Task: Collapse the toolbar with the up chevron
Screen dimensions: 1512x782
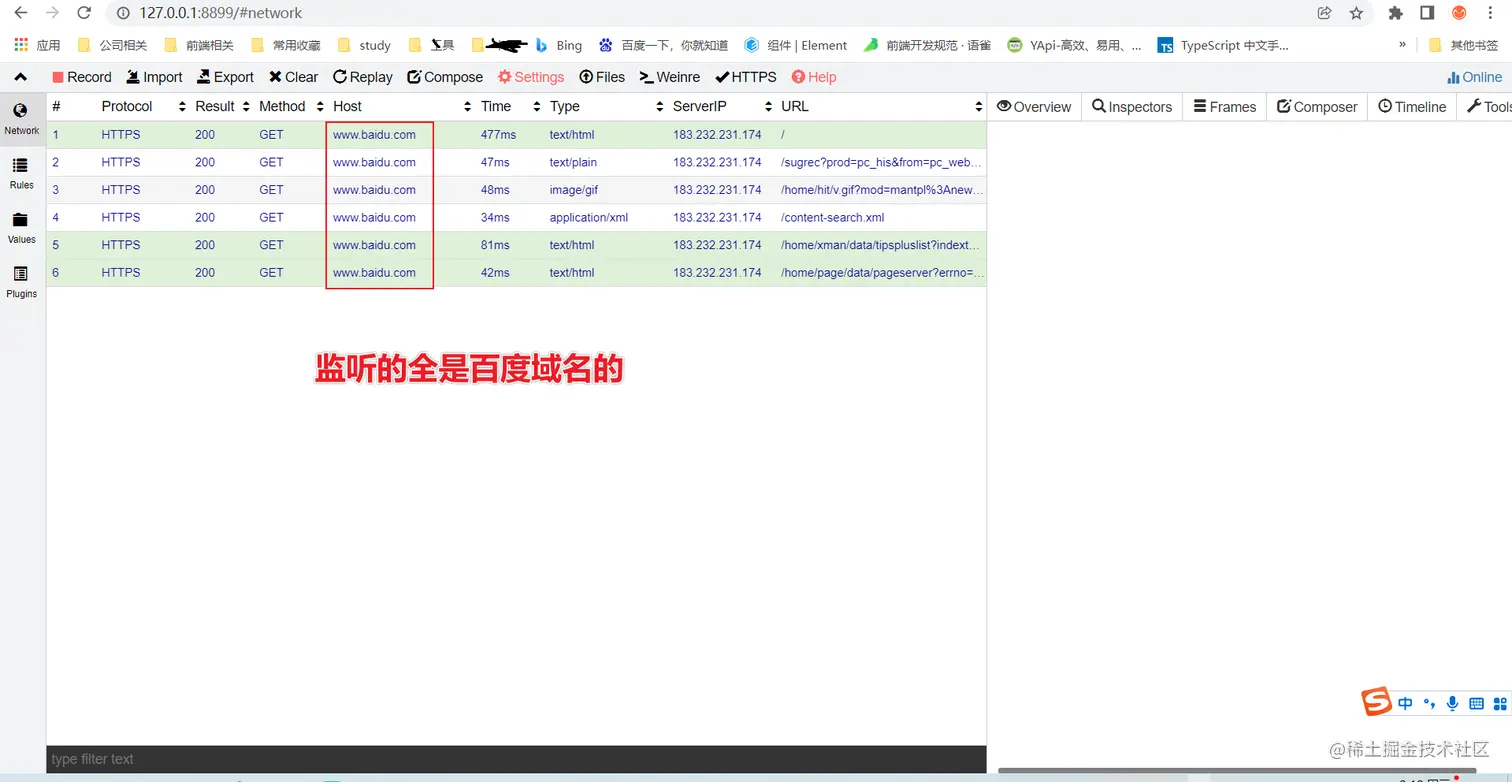Action: [x=21, y=77]
